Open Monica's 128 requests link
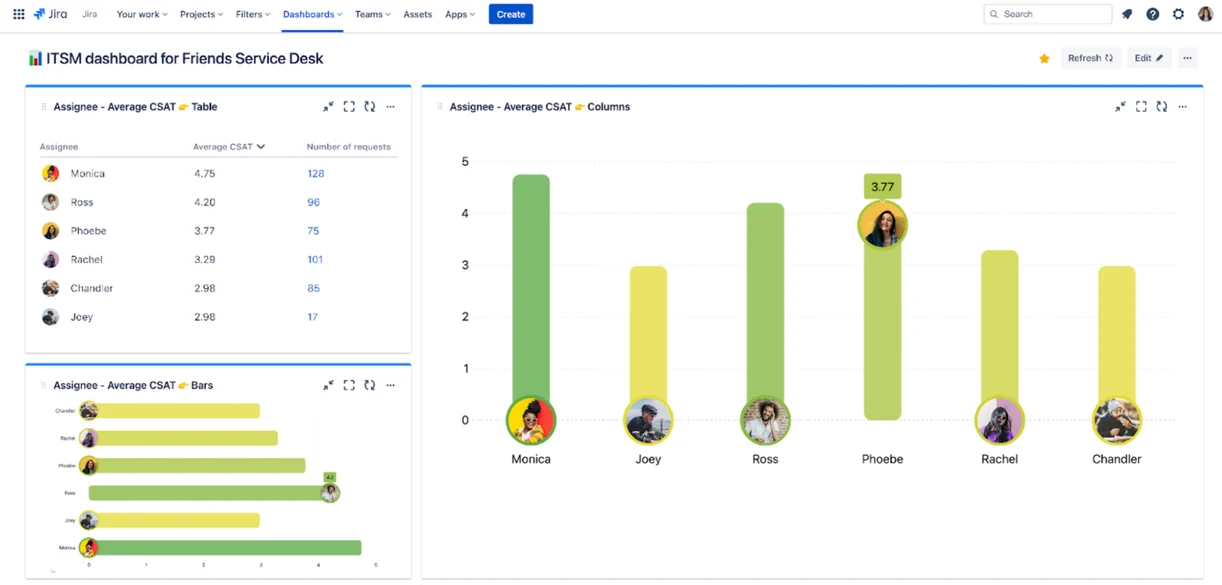This screenshot has width=1222, height=585. pos(316,174)
